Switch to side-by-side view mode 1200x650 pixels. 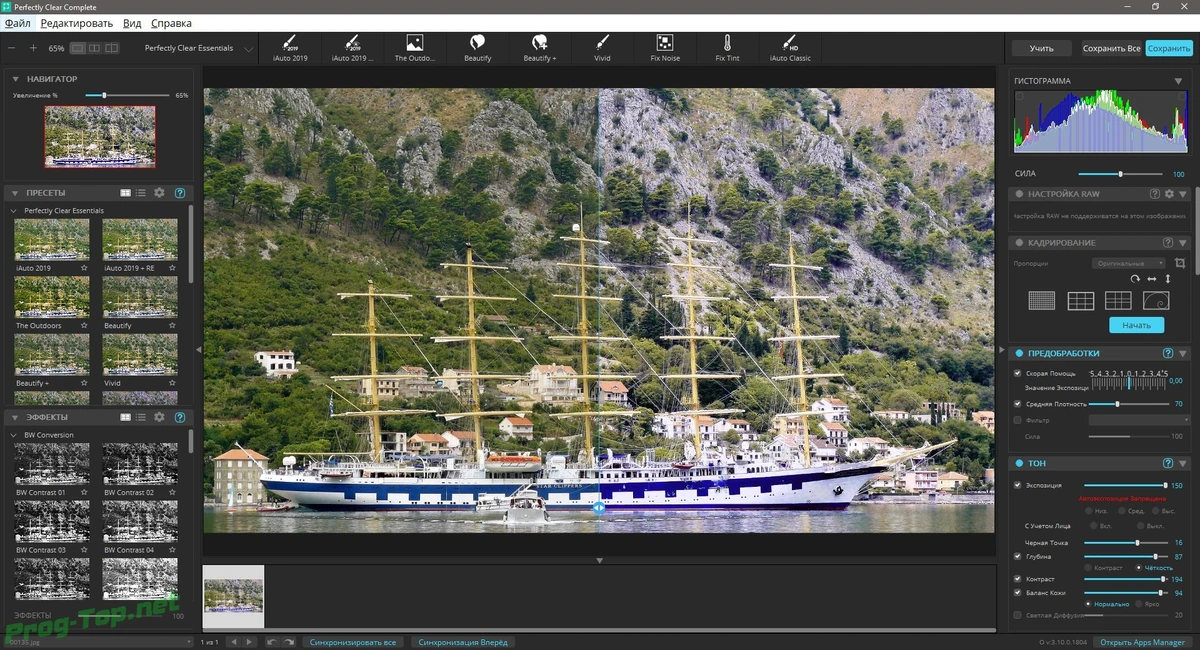point(94,47)
